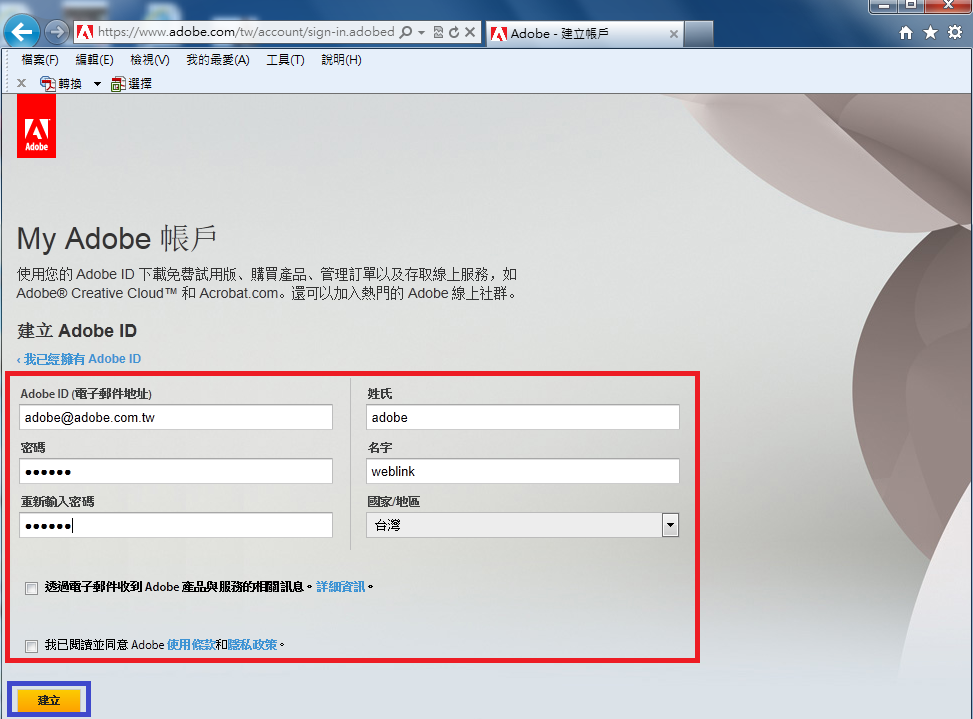Click the 轉換 PDF convert button
Screen dimensions: 973x719
click(x=61, y=83)
